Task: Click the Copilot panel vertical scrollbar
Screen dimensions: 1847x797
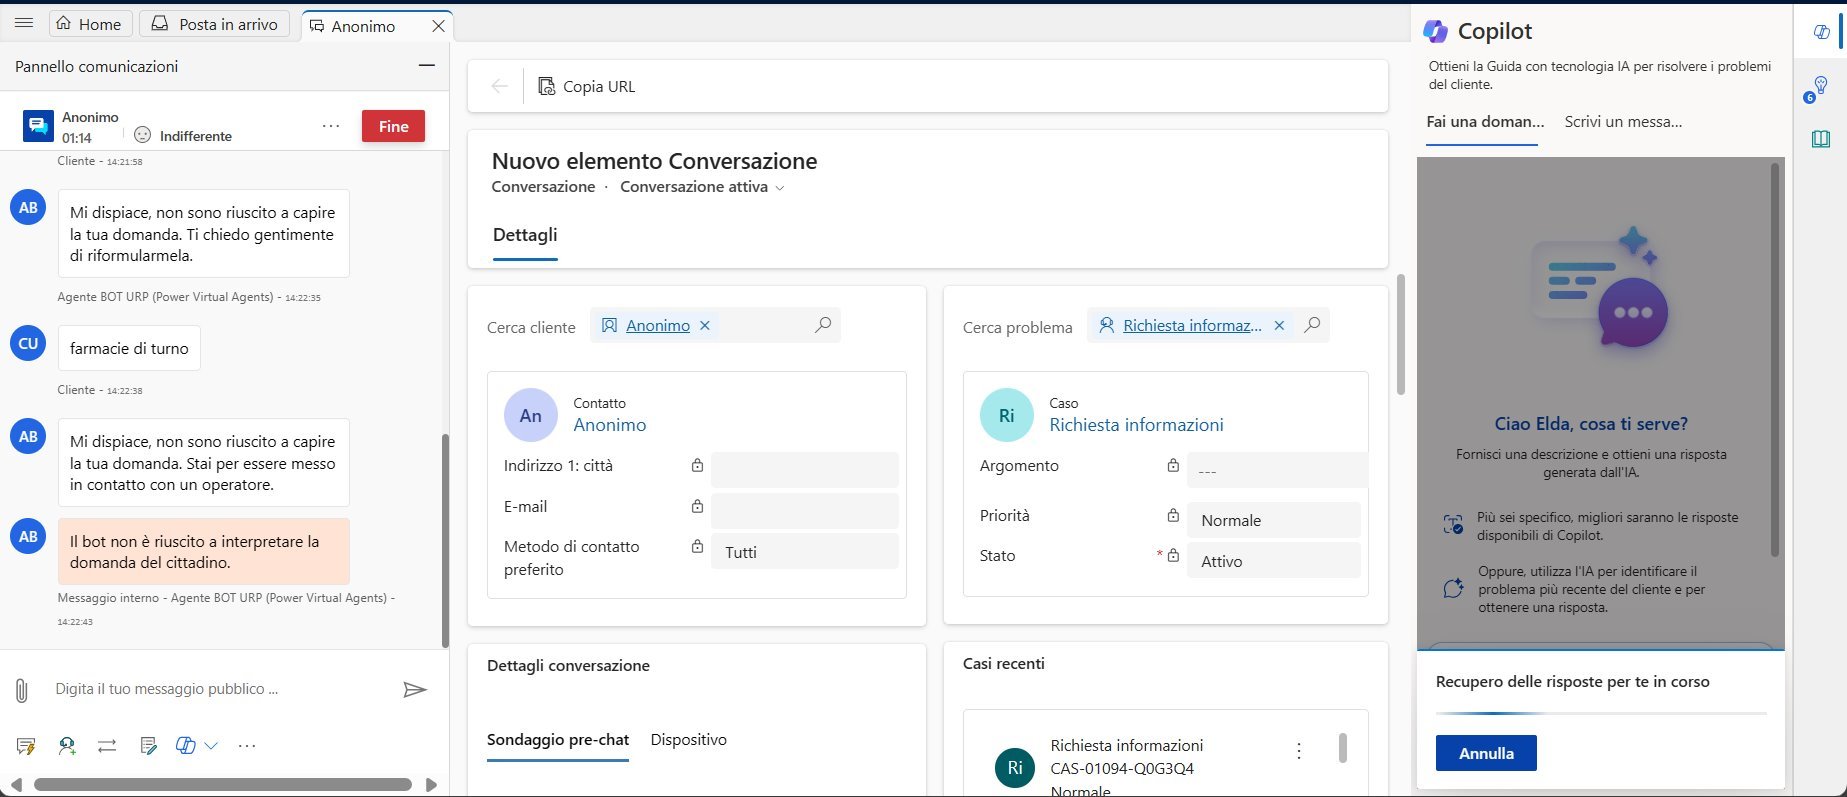Action: 1775,360
